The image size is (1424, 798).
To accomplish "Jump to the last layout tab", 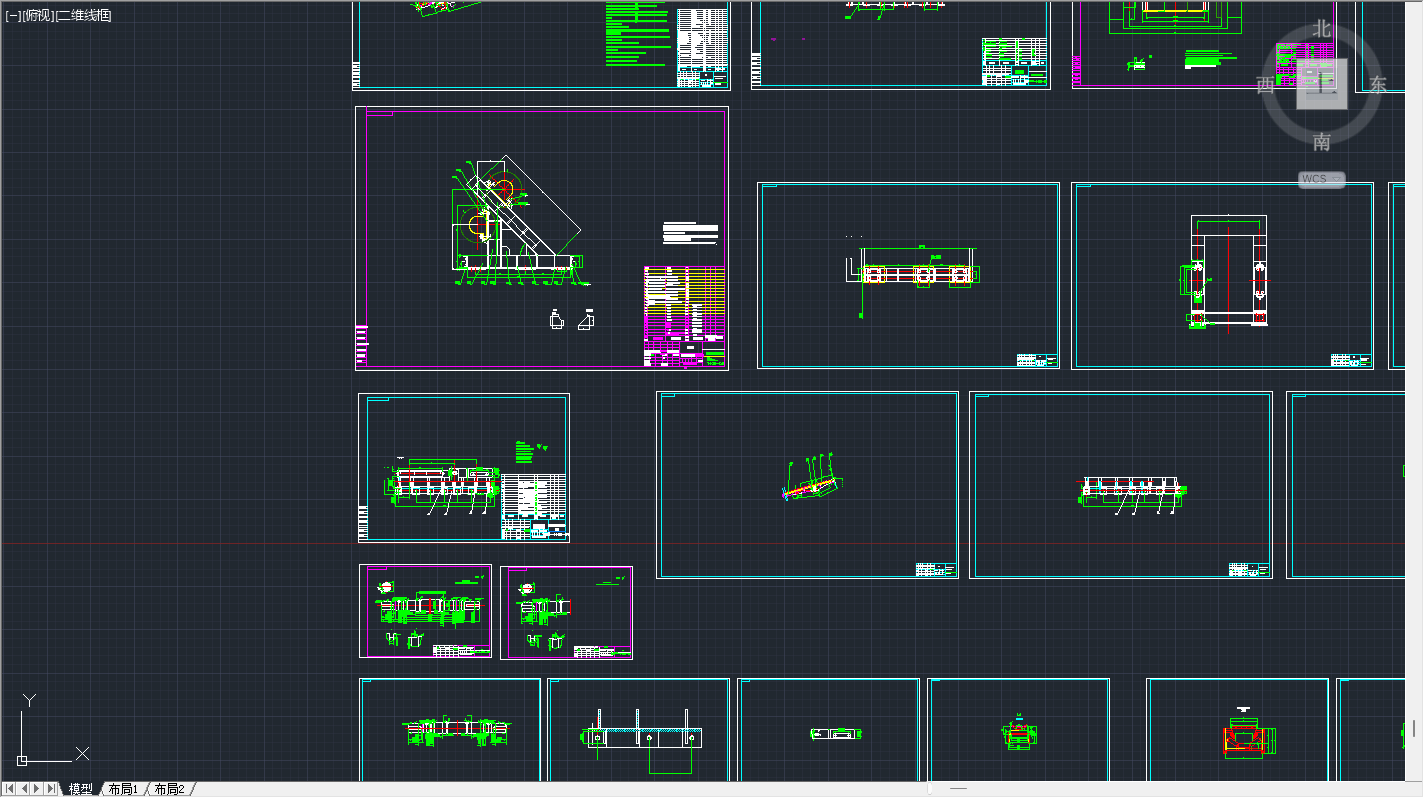I will [x=51, y=789].
